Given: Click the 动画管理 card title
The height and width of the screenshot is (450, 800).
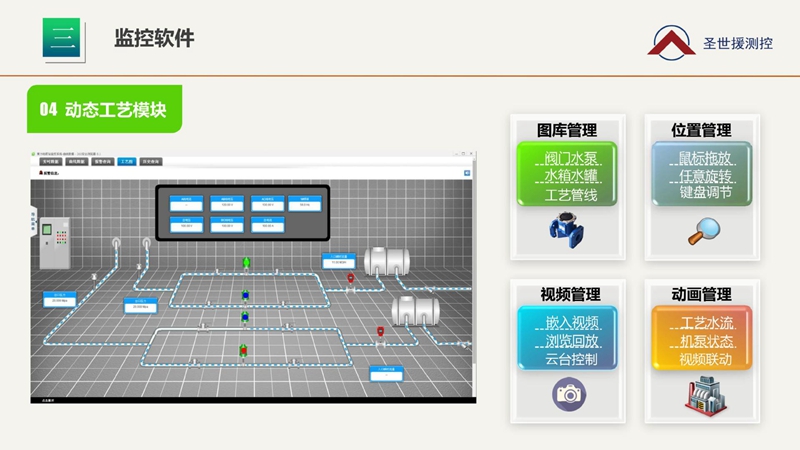Looking at the screenshot, I should point(702,294).
